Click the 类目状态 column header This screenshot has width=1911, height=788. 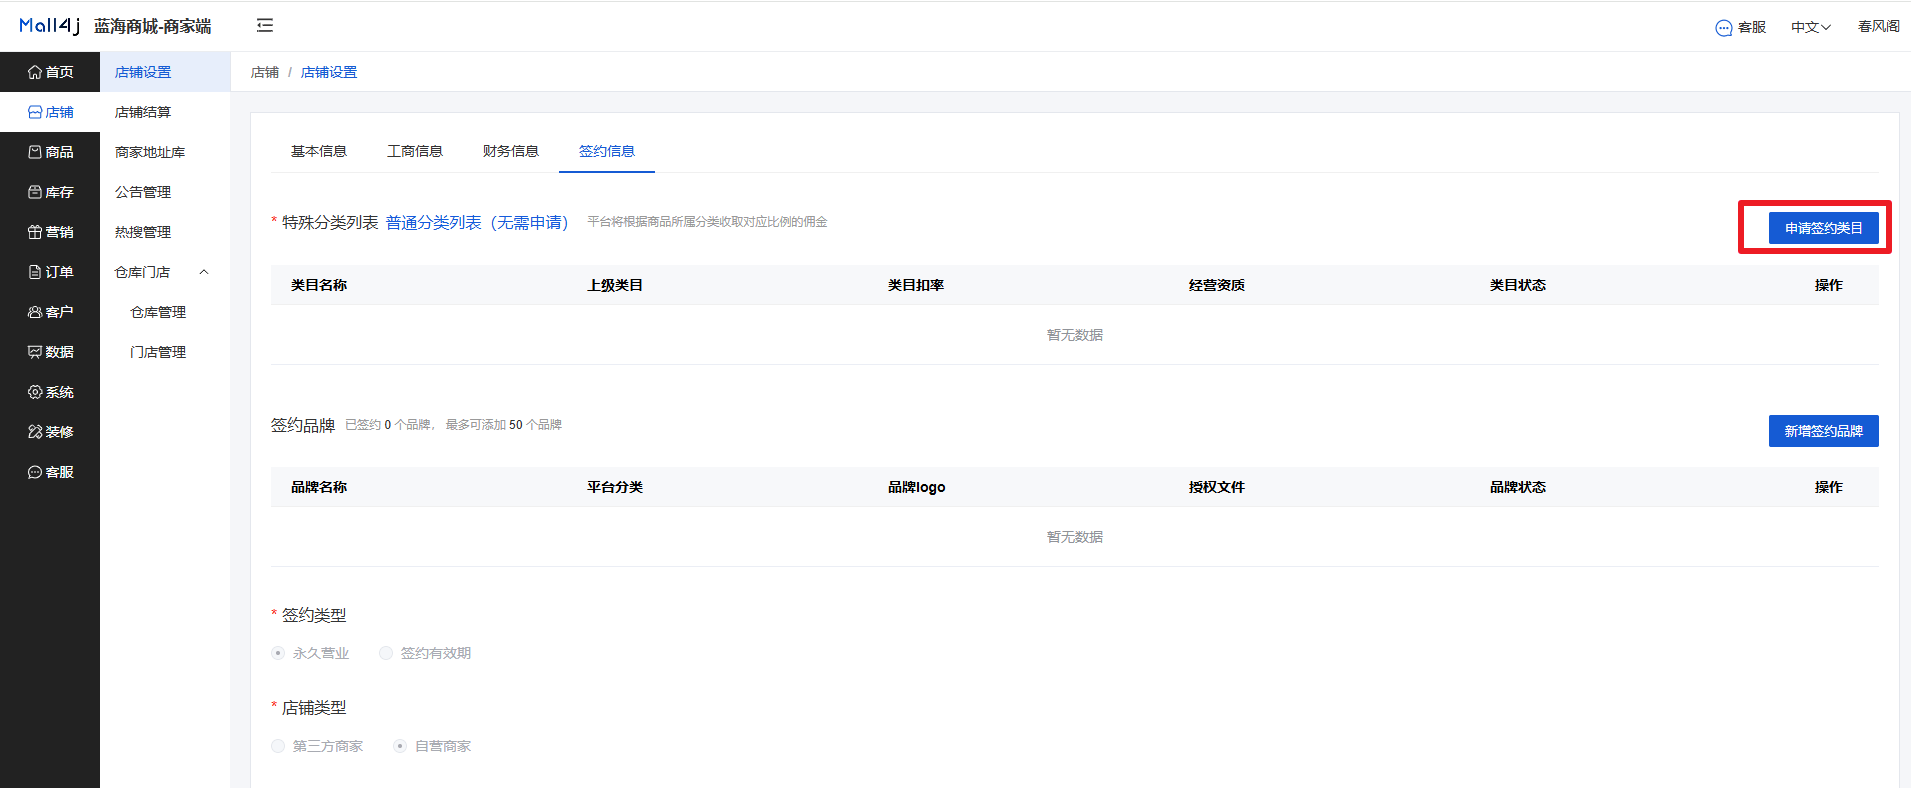1518,285
